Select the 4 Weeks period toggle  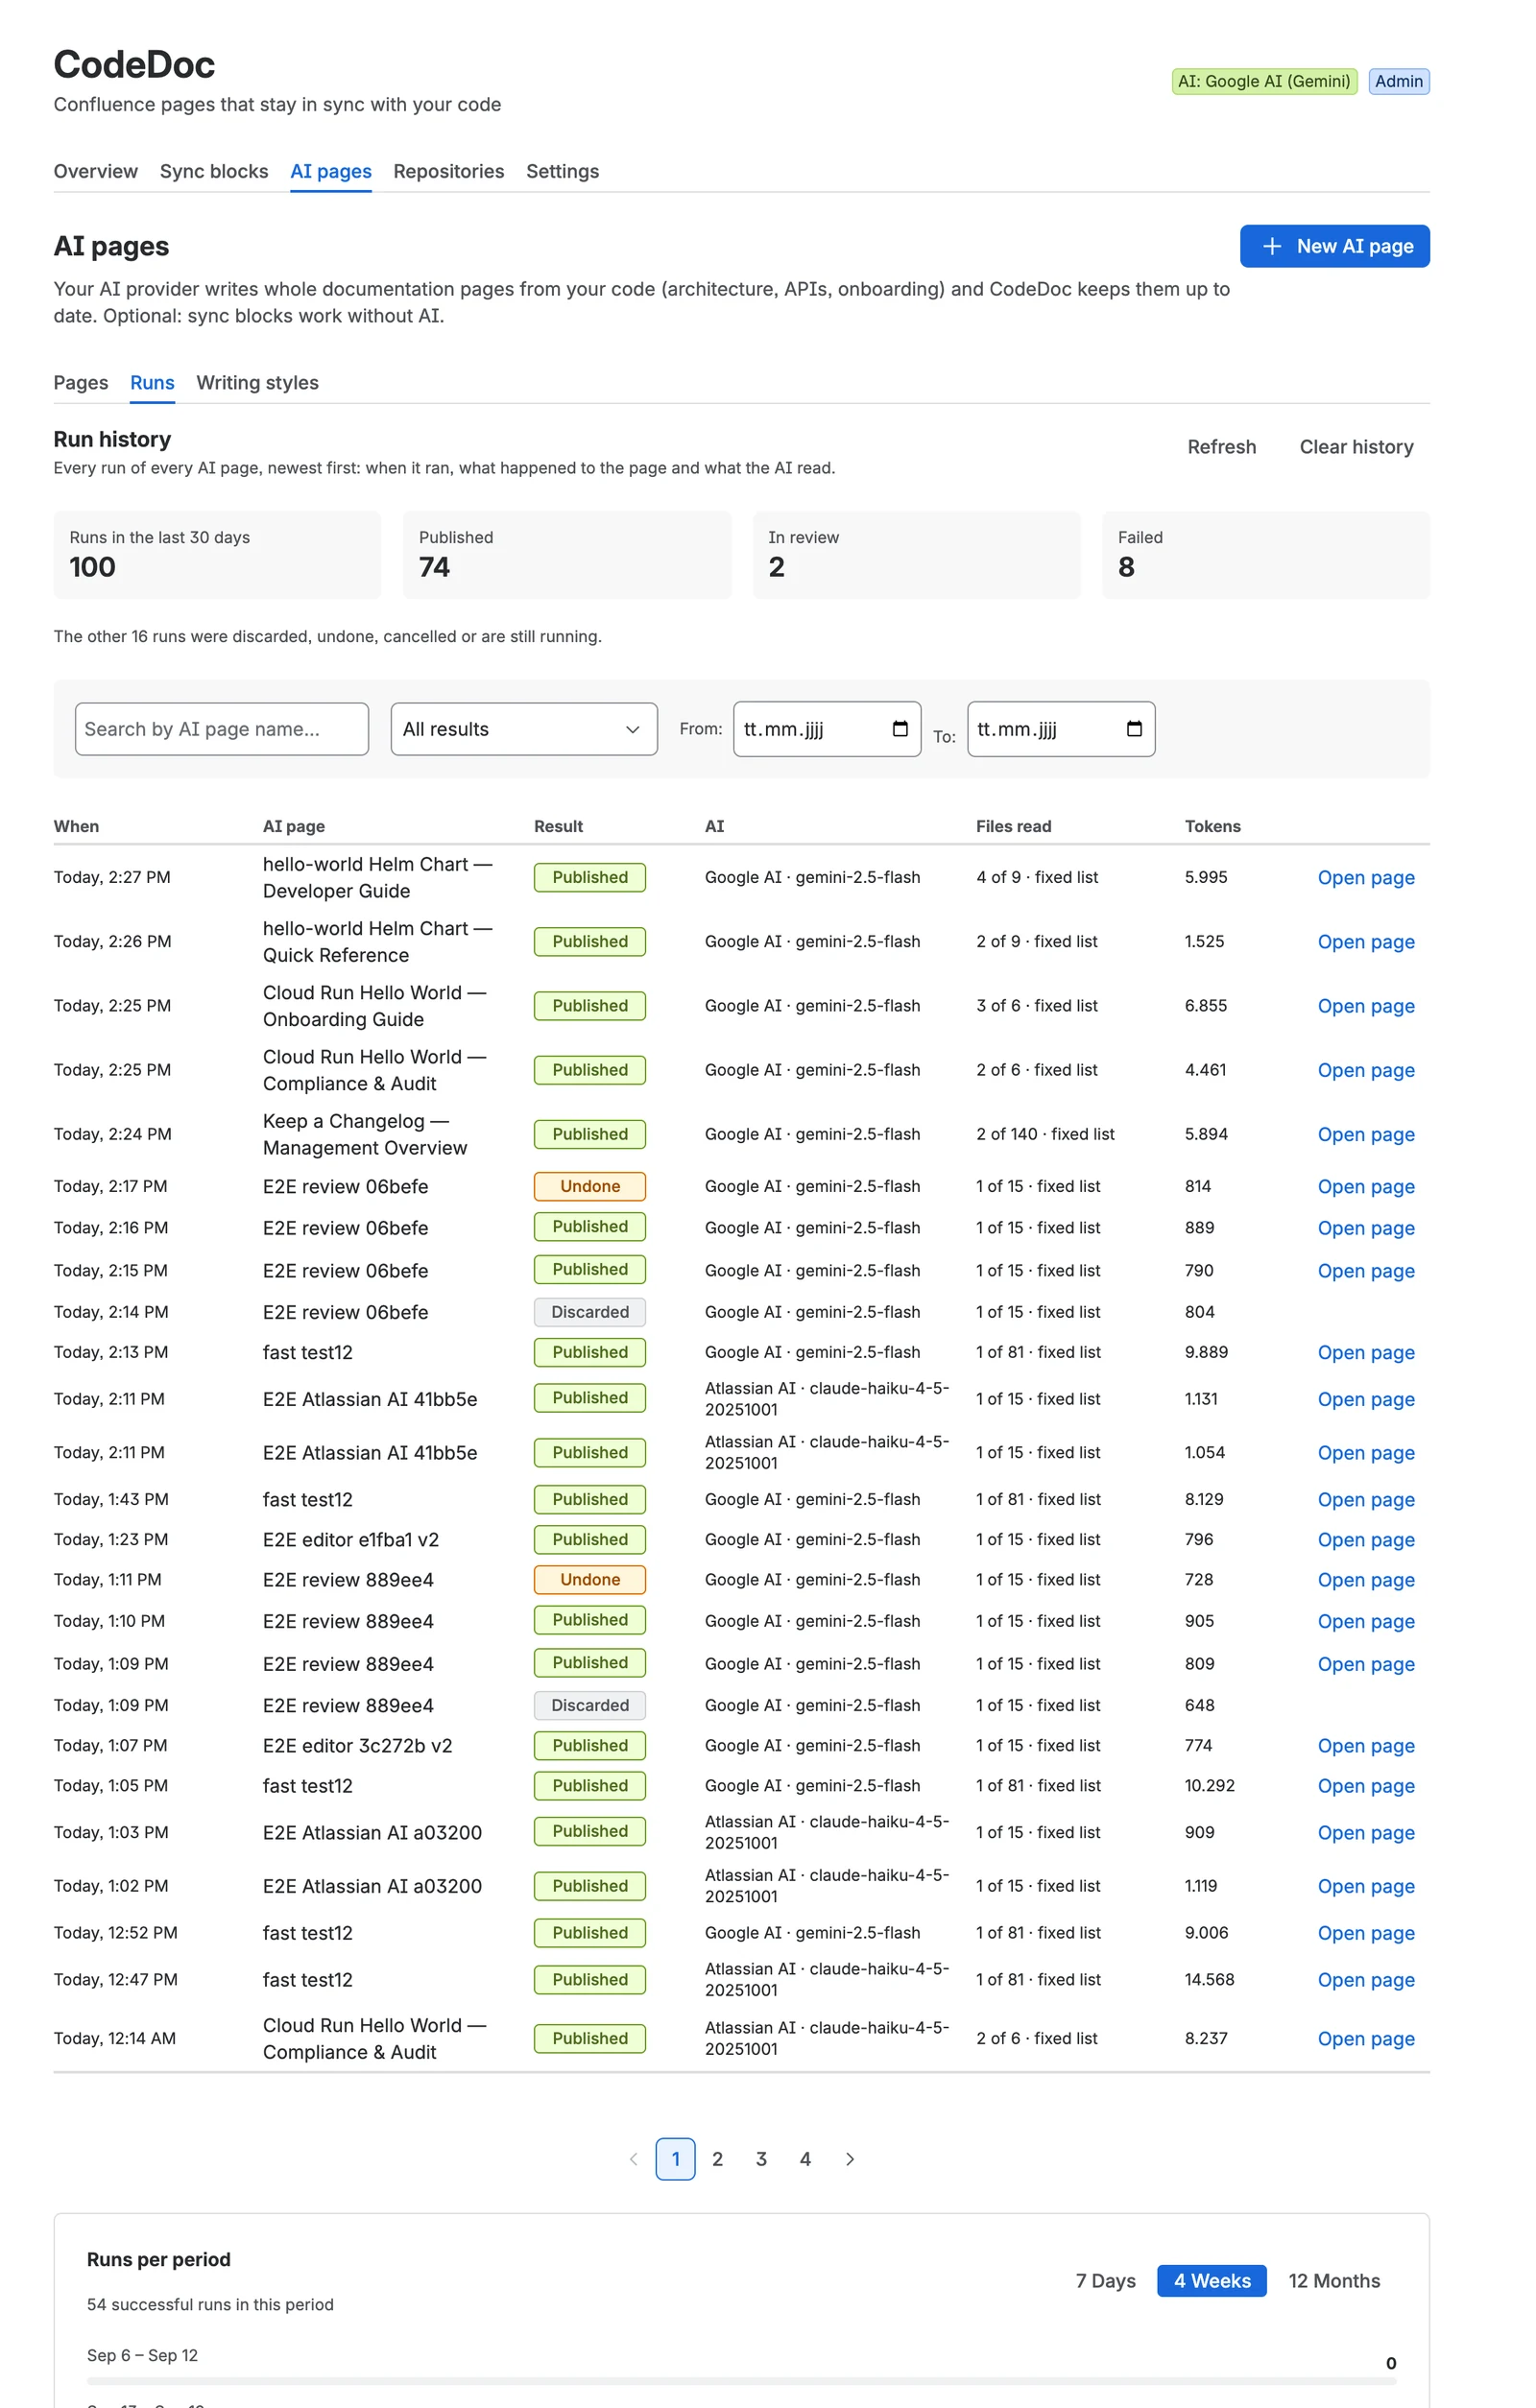pos(1211,2281)
